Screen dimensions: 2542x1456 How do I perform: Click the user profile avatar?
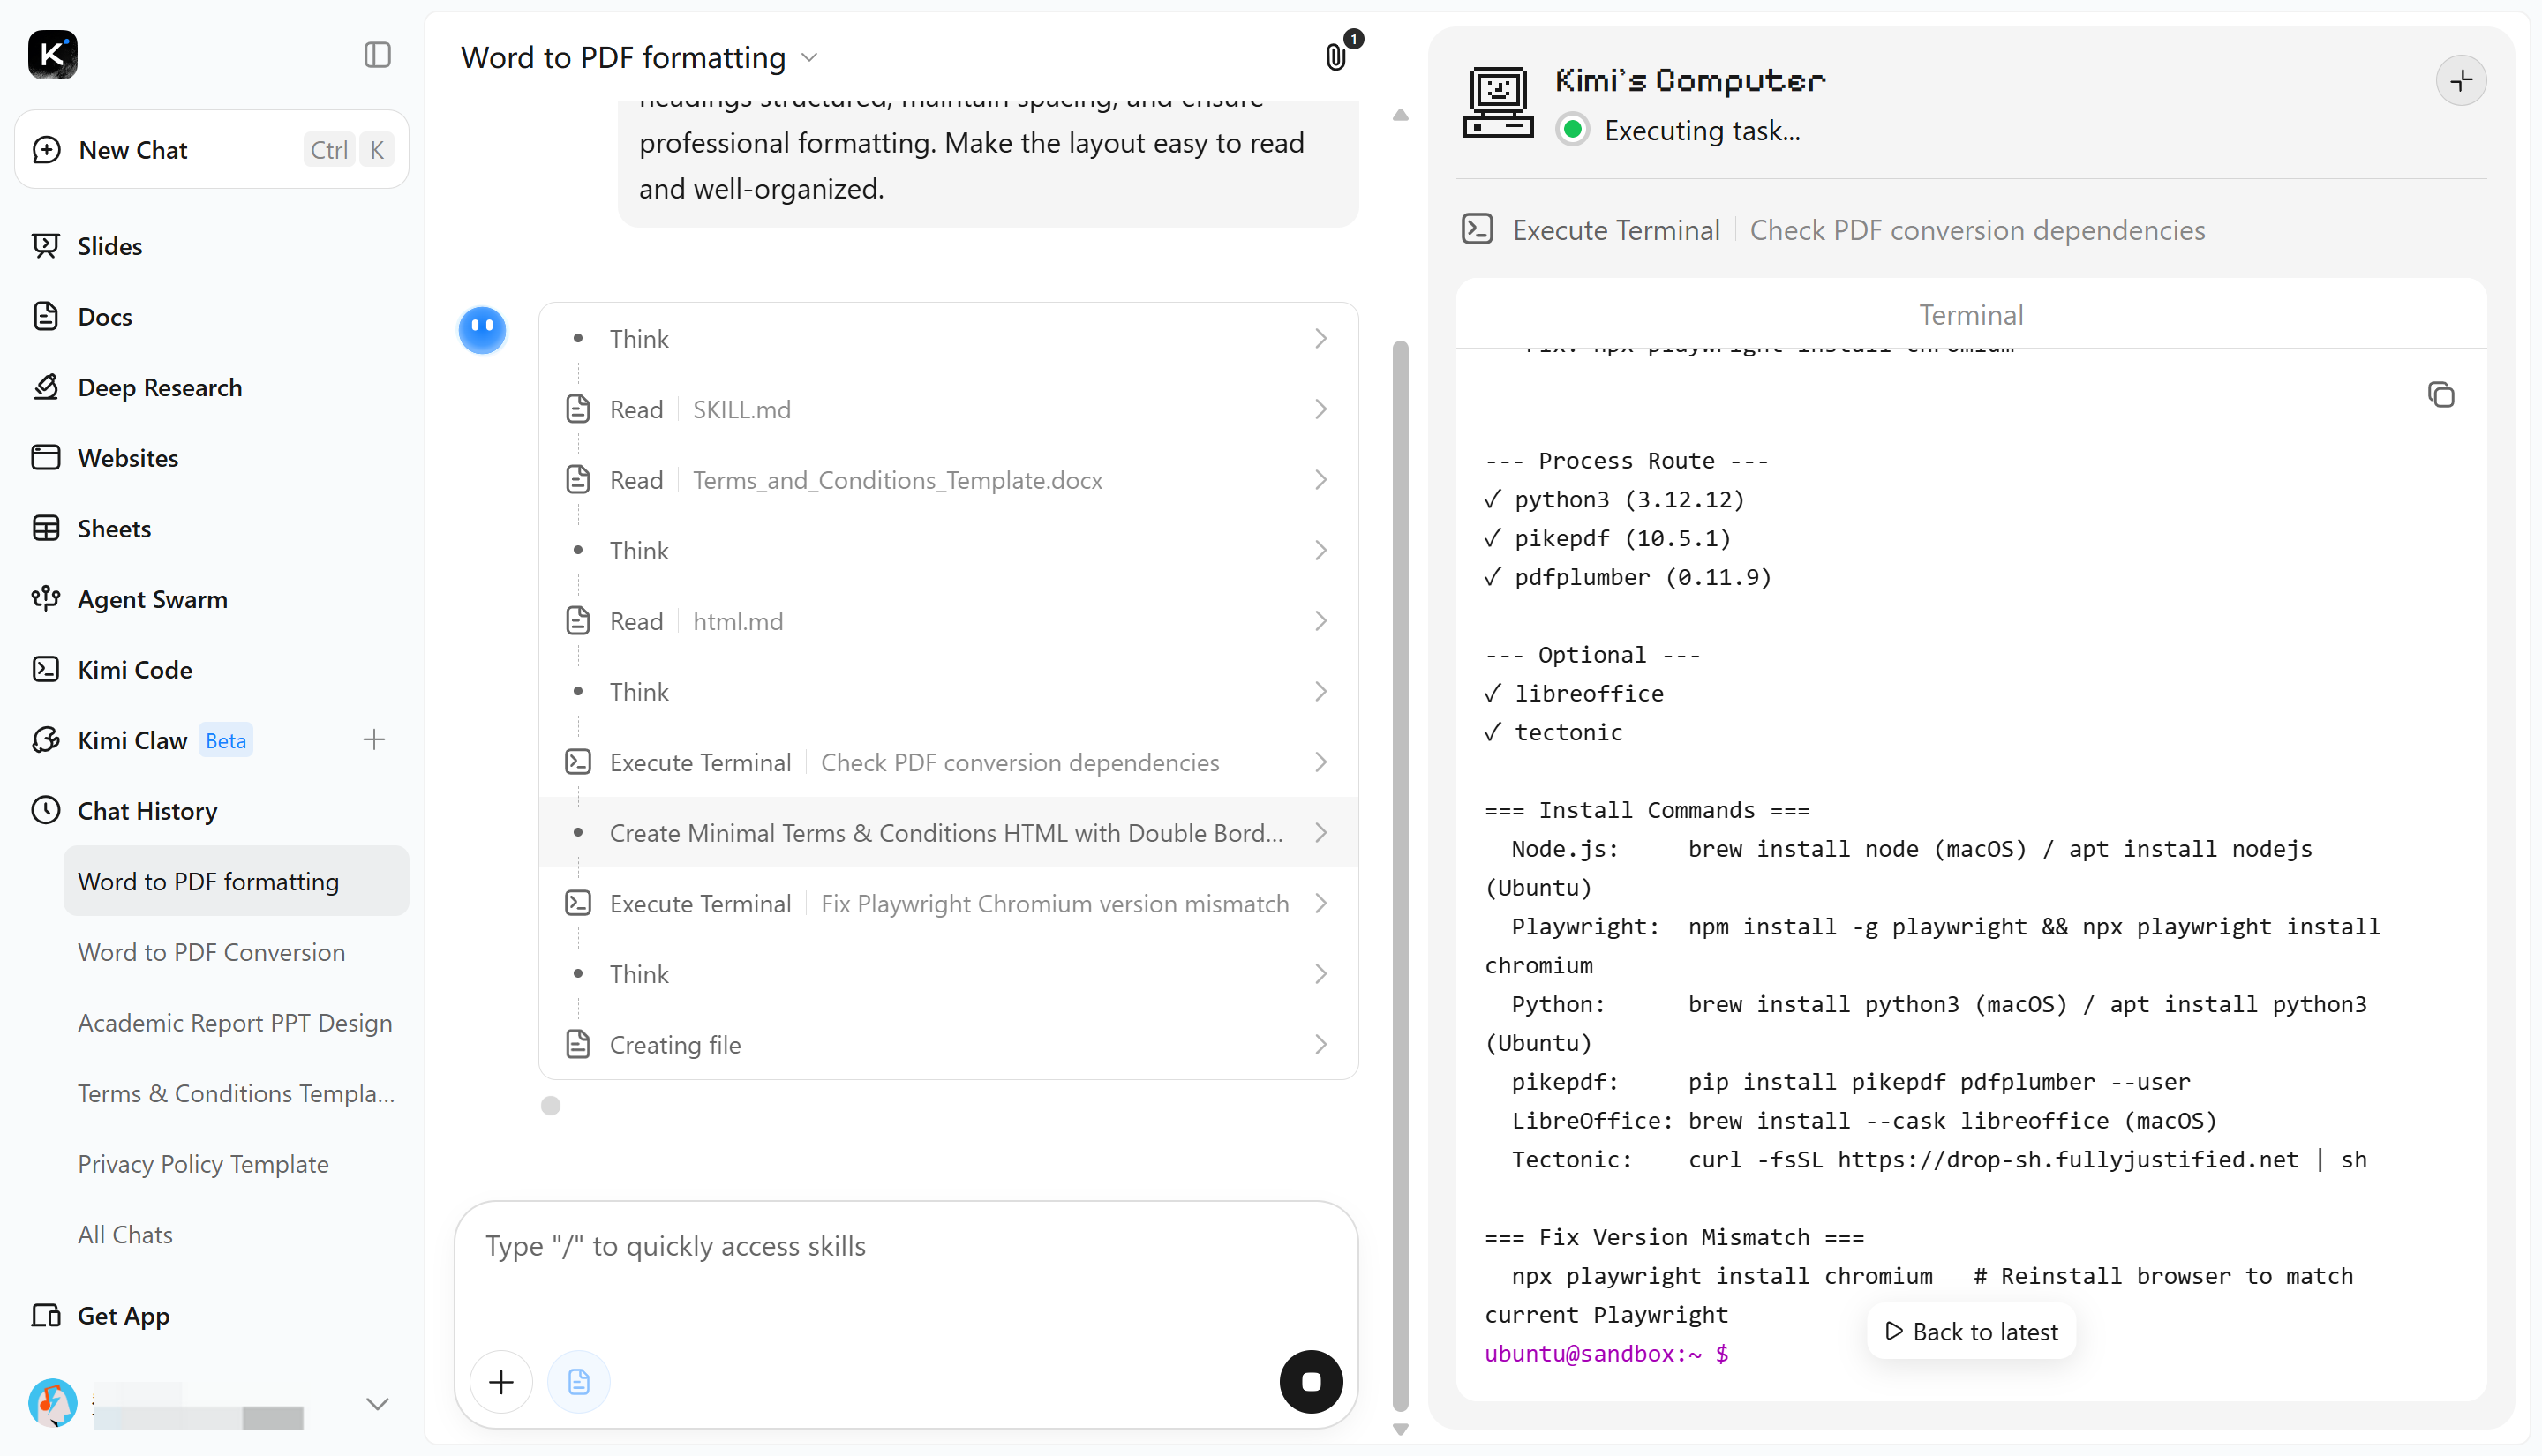[53, 1403]
